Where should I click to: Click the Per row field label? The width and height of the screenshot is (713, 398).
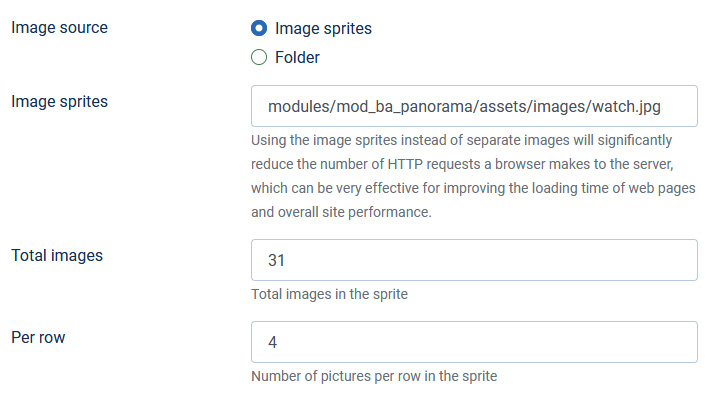pyautogui.click(x=38, y=338)
